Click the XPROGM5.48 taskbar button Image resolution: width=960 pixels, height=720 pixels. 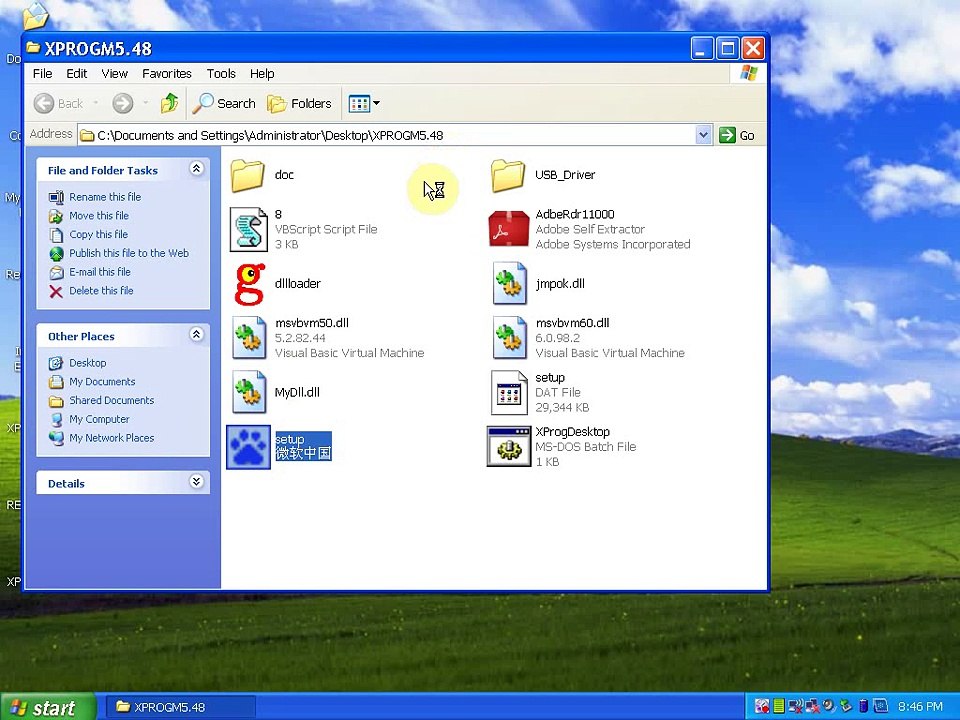pos(180,707)
